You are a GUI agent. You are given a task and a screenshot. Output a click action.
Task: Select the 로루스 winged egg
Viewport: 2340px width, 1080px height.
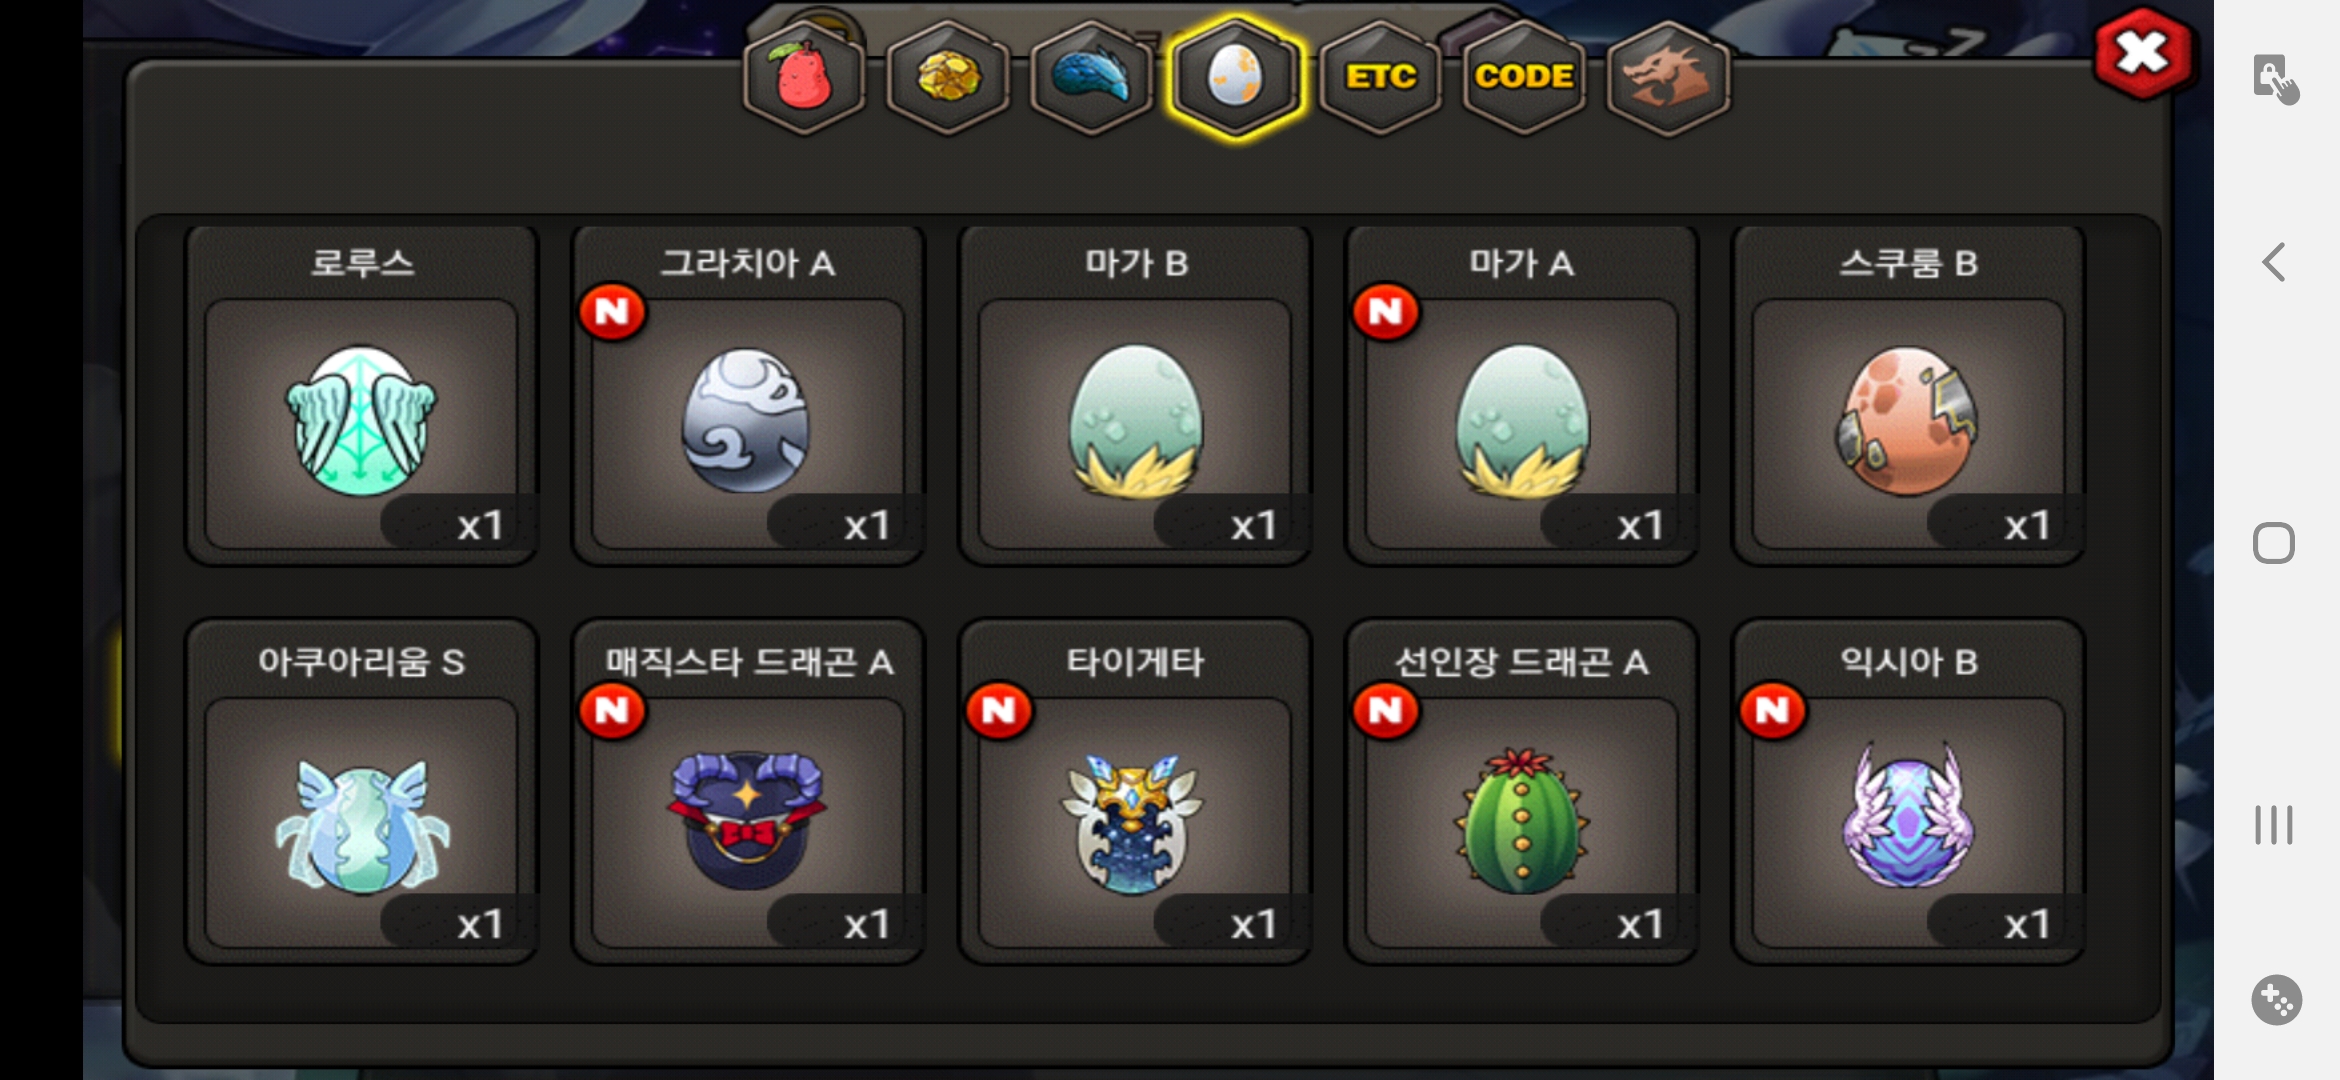(362, 395)
